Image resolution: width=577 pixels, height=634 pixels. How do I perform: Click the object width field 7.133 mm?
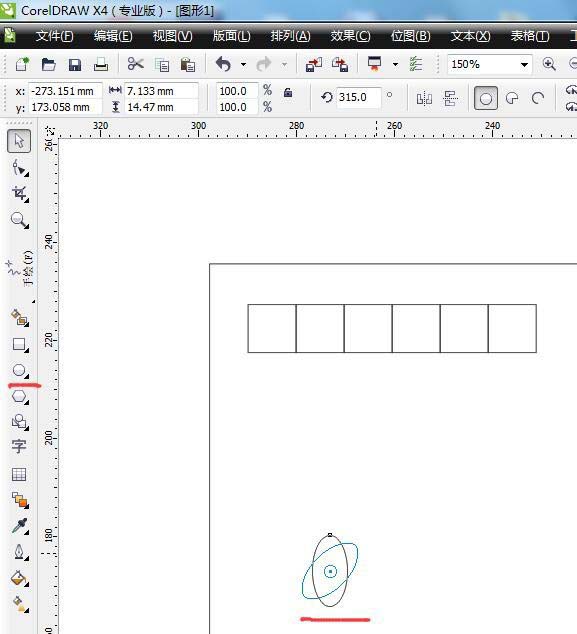[161, 91]
